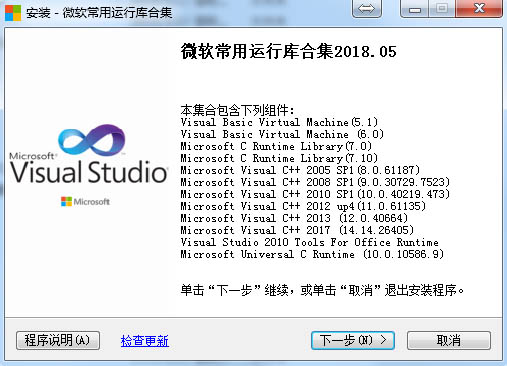The width and height of the screenshot is (507, 366).
Task: Click the double-arrow button in title bar
Action: [x=367, y=9]
